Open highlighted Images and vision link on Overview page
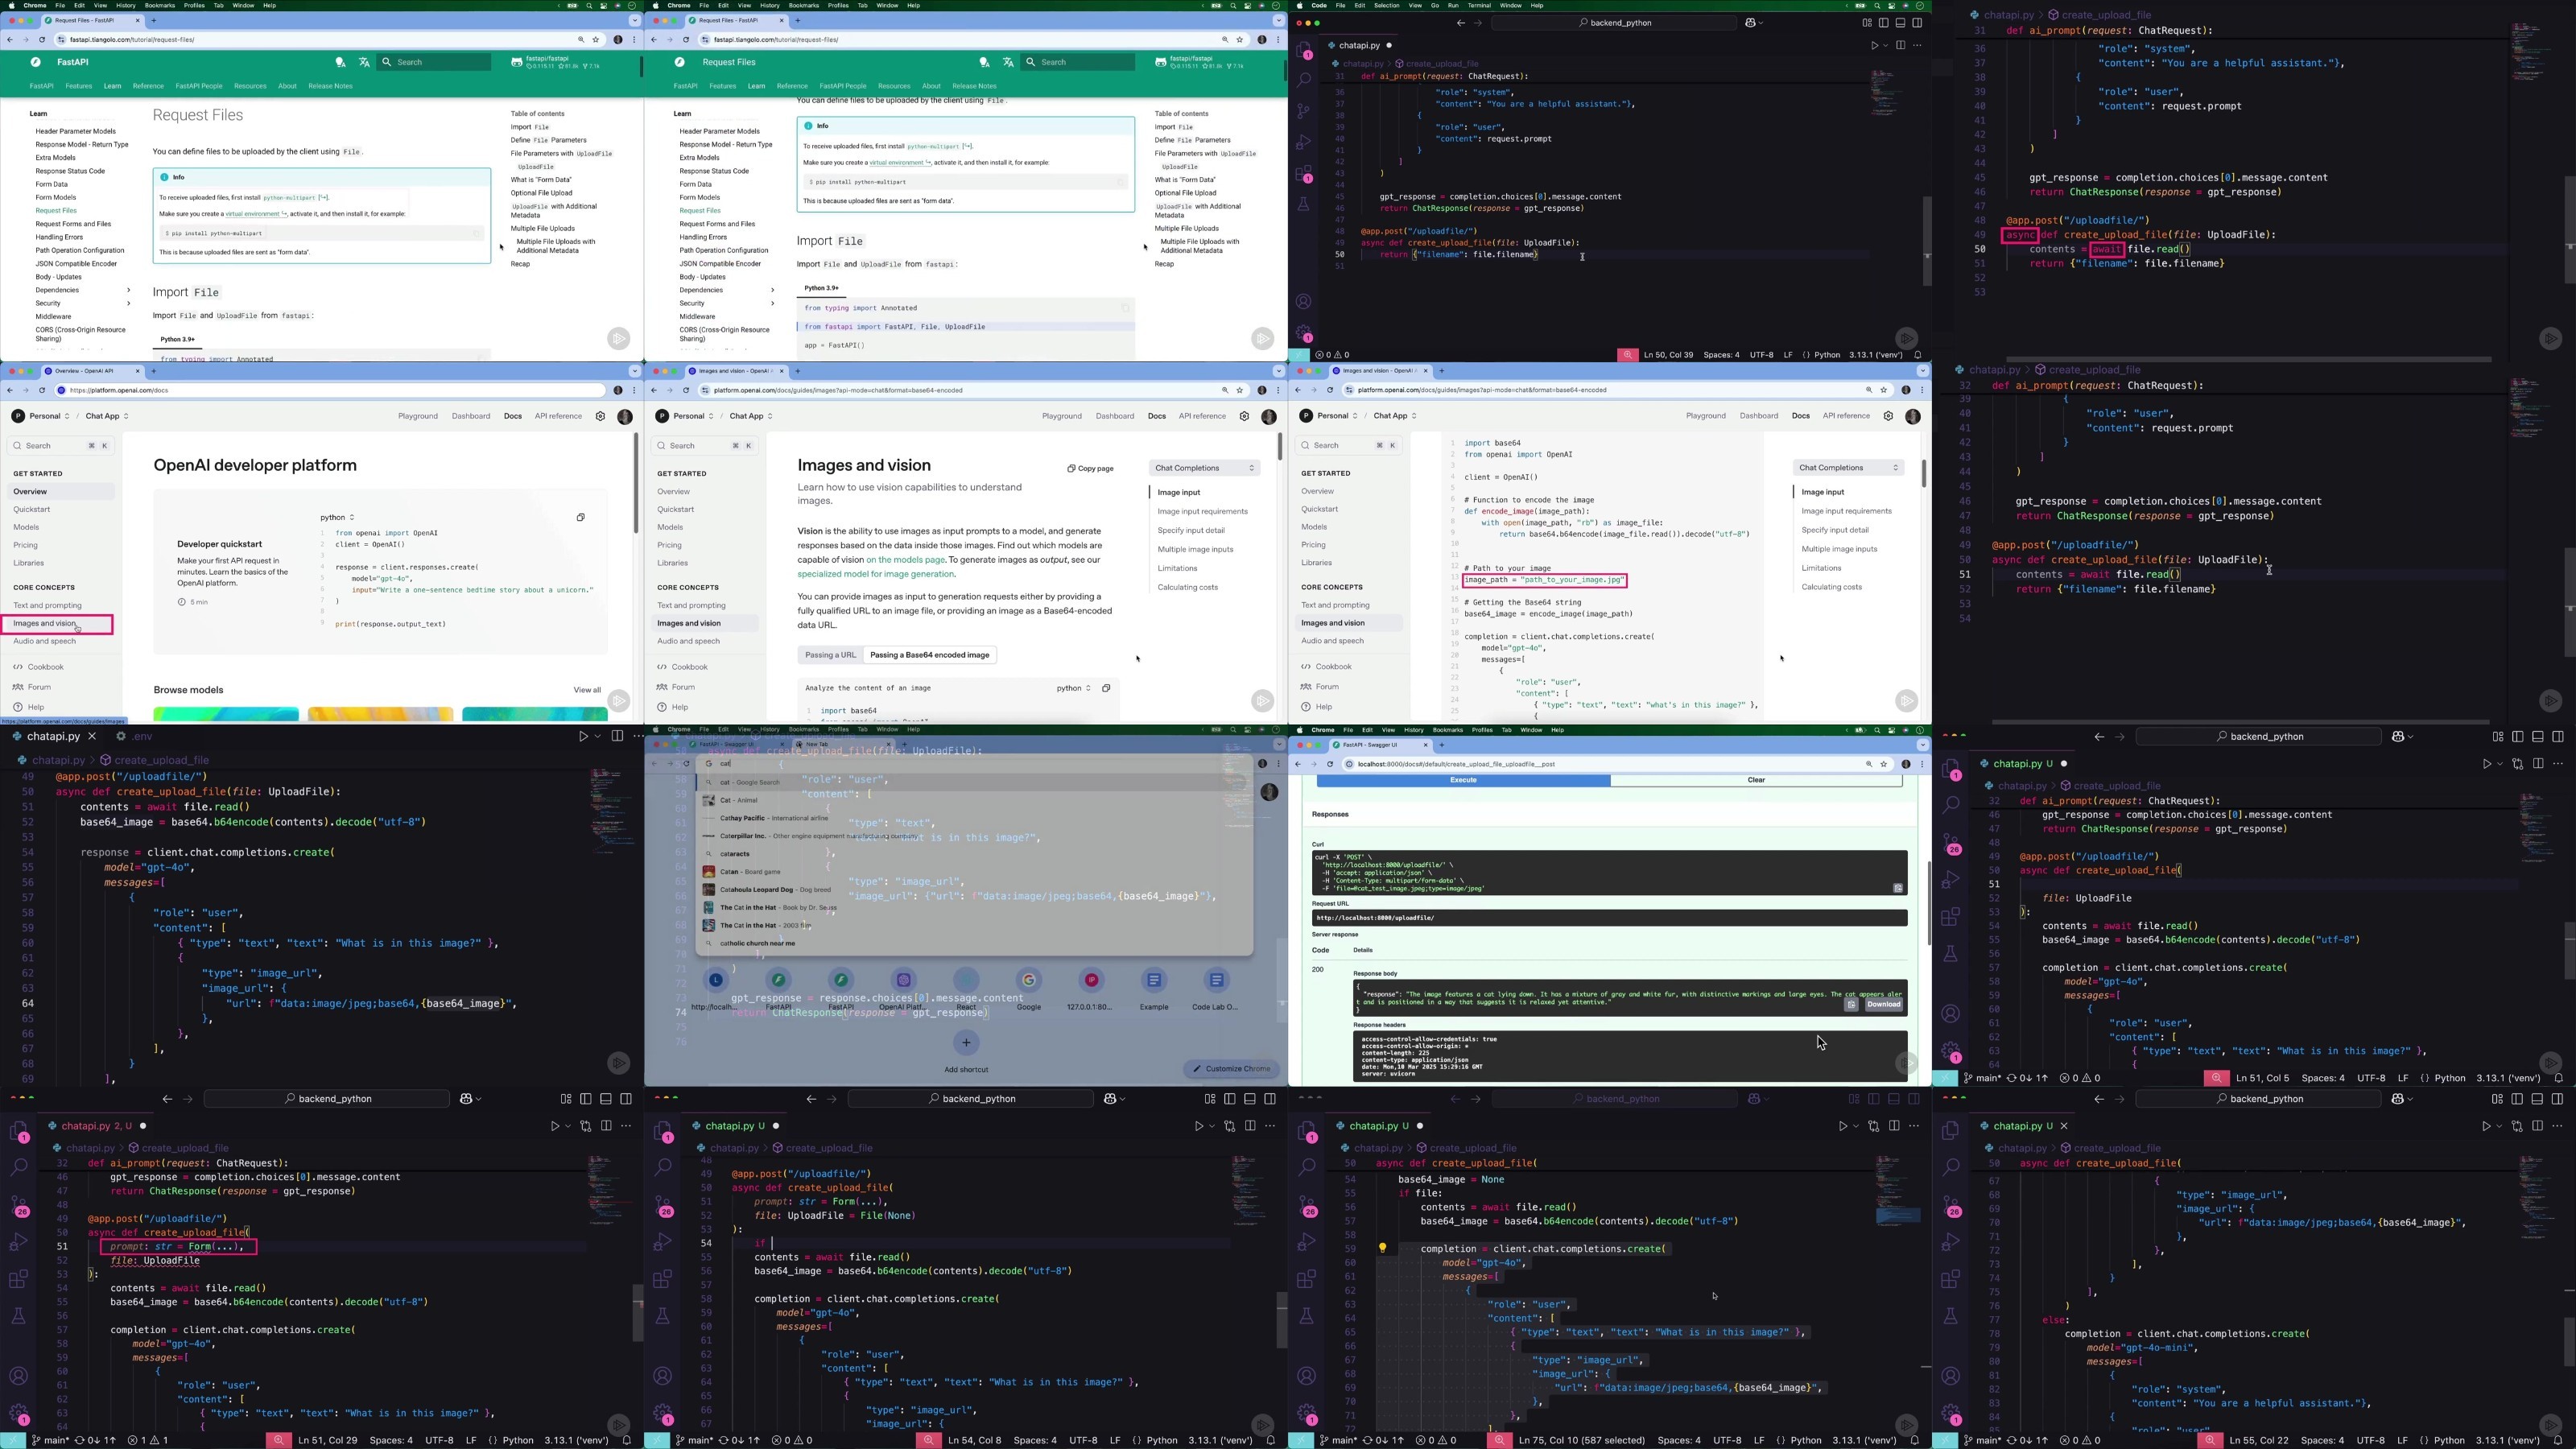Image resolution: width=2576 pixels, height=1449 pixels. [x=57, y=624]
